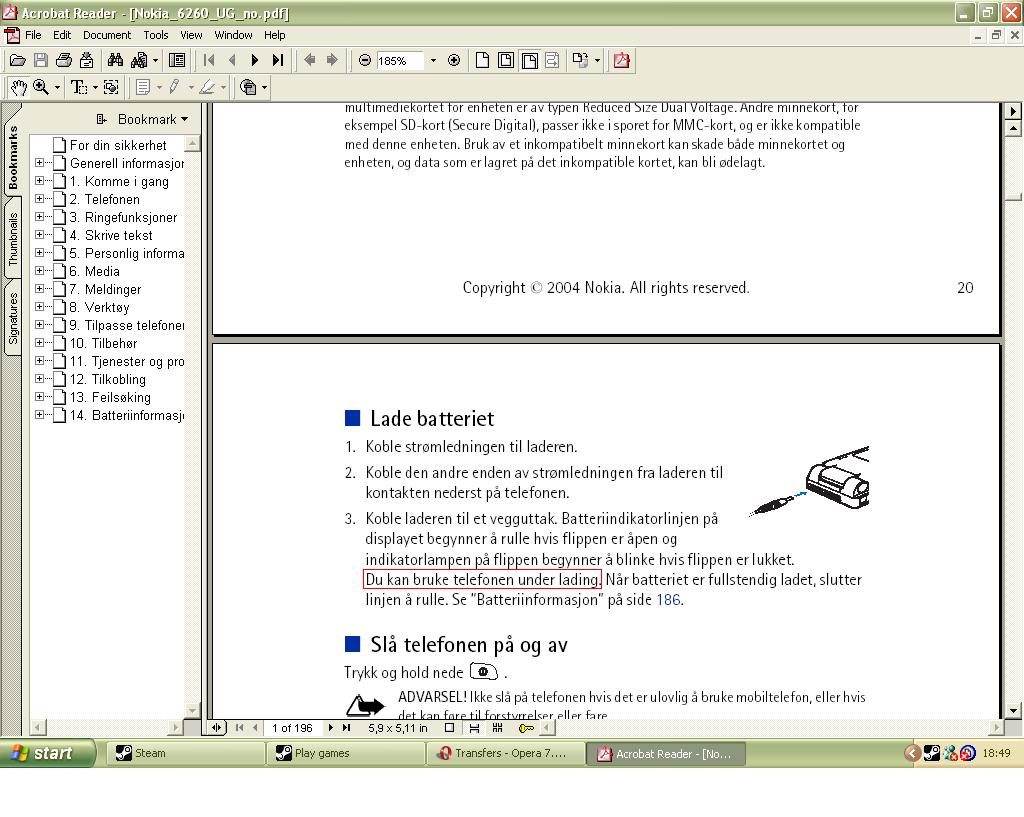Open the Search icon dropdown arrow
Viewport: 1024px width, 817px height.
[x=155, y=61]
